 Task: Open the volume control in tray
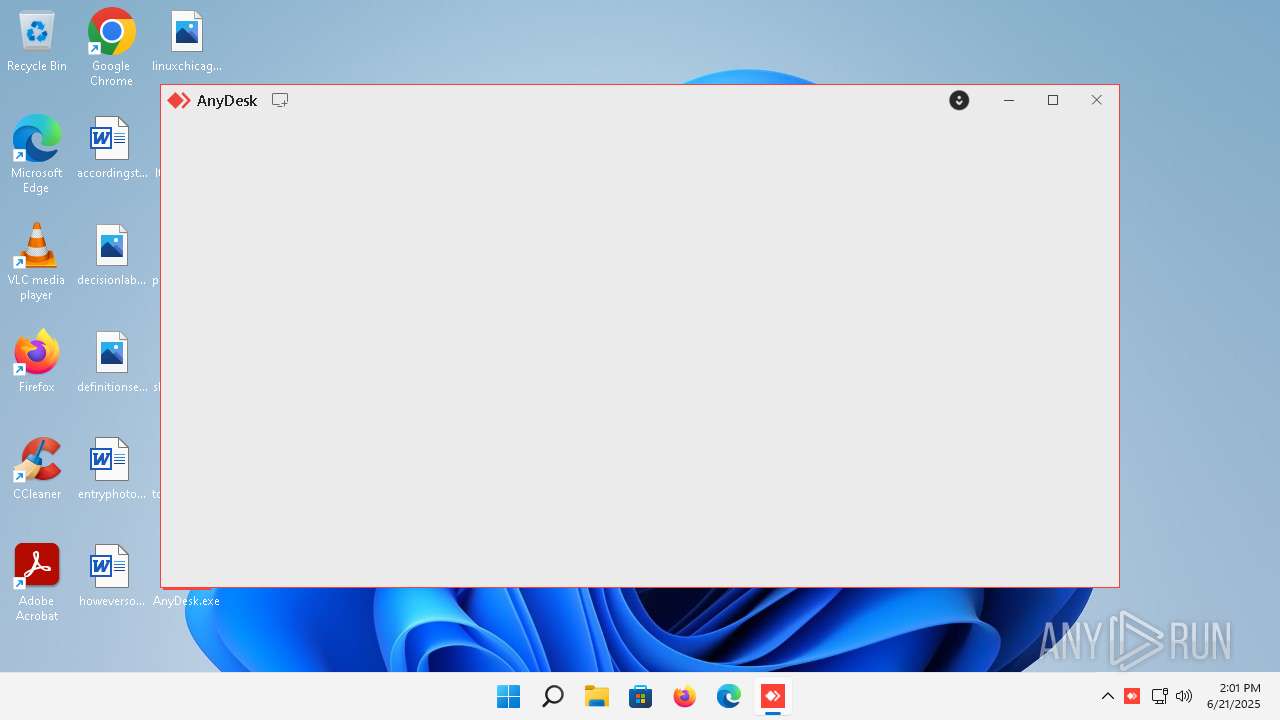[1185, 696]
